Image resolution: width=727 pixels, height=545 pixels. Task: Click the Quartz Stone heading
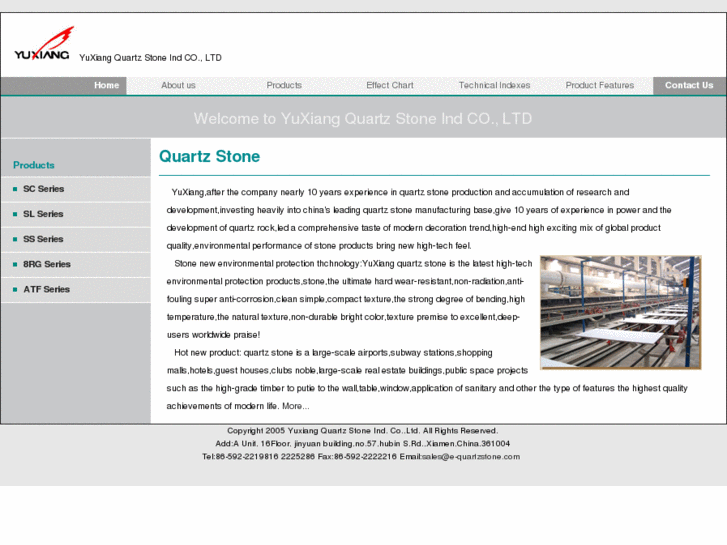[x=210, y=156]
